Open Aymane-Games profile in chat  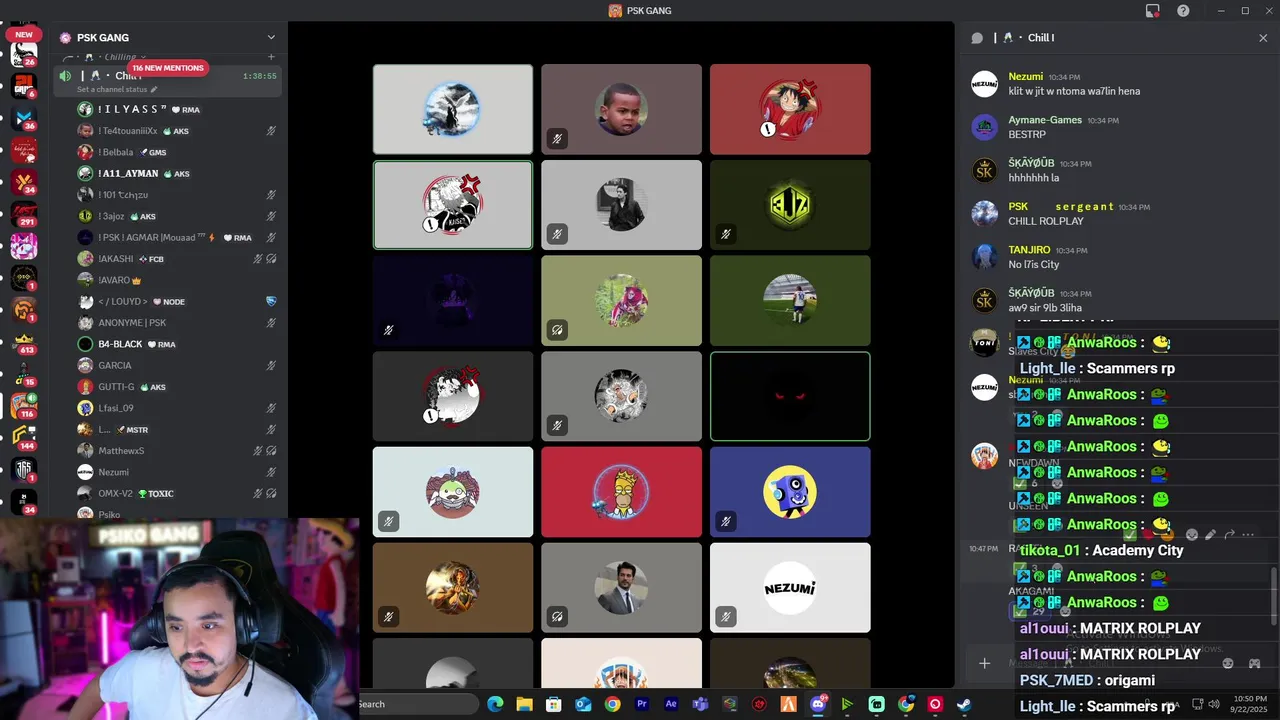[1045, 120]
